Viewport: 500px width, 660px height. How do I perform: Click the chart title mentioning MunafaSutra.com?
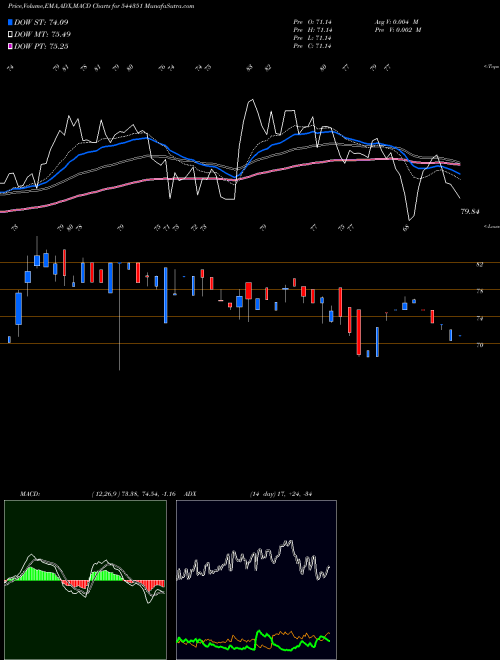[x=101, y=7]
